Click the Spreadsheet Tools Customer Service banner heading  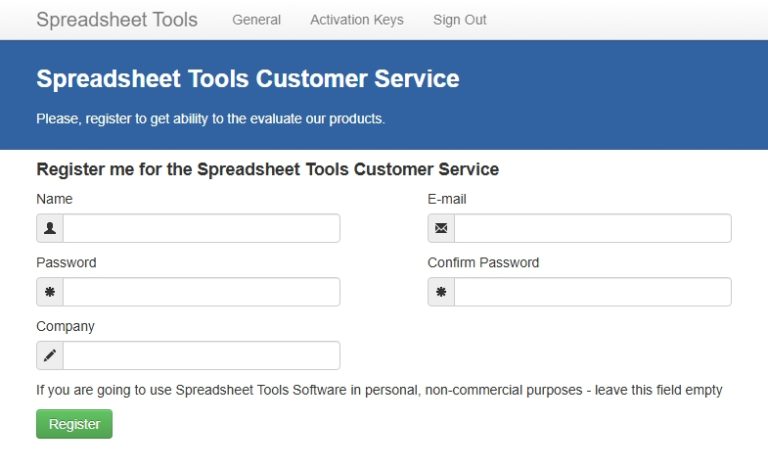click(x=248, y=79)
